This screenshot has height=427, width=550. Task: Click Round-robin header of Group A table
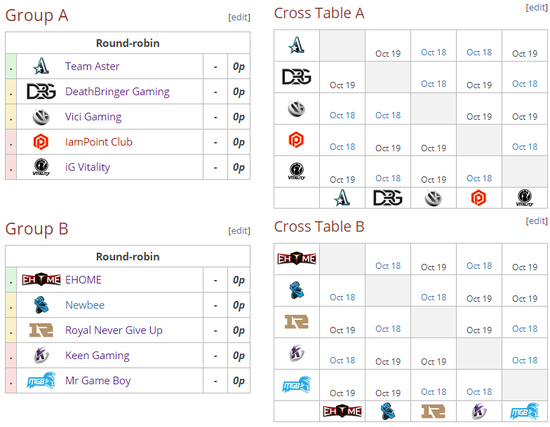click(x=128, y=43)
